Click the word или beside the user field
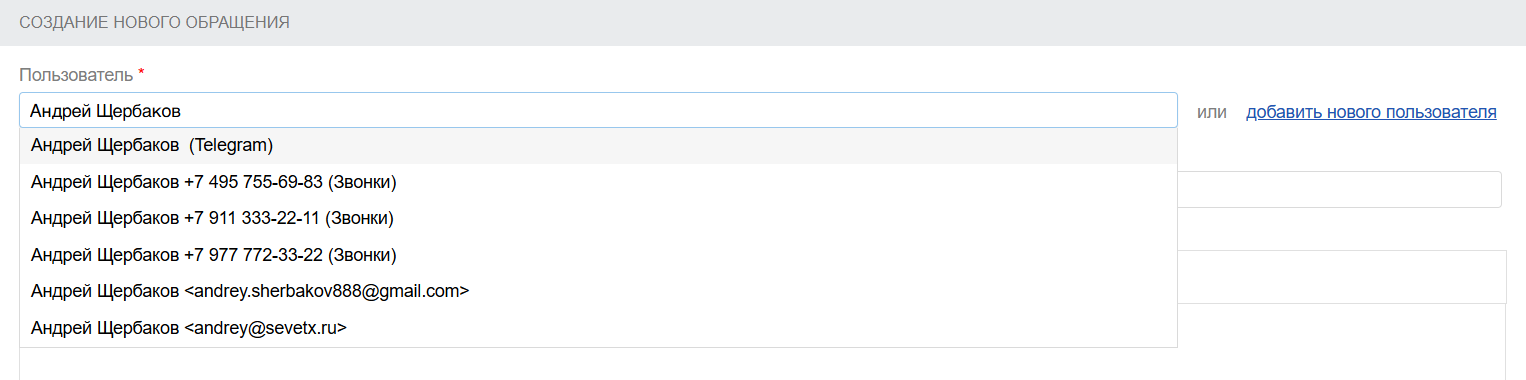Viewport: 1526px width, 380px height. (1212, 112)
